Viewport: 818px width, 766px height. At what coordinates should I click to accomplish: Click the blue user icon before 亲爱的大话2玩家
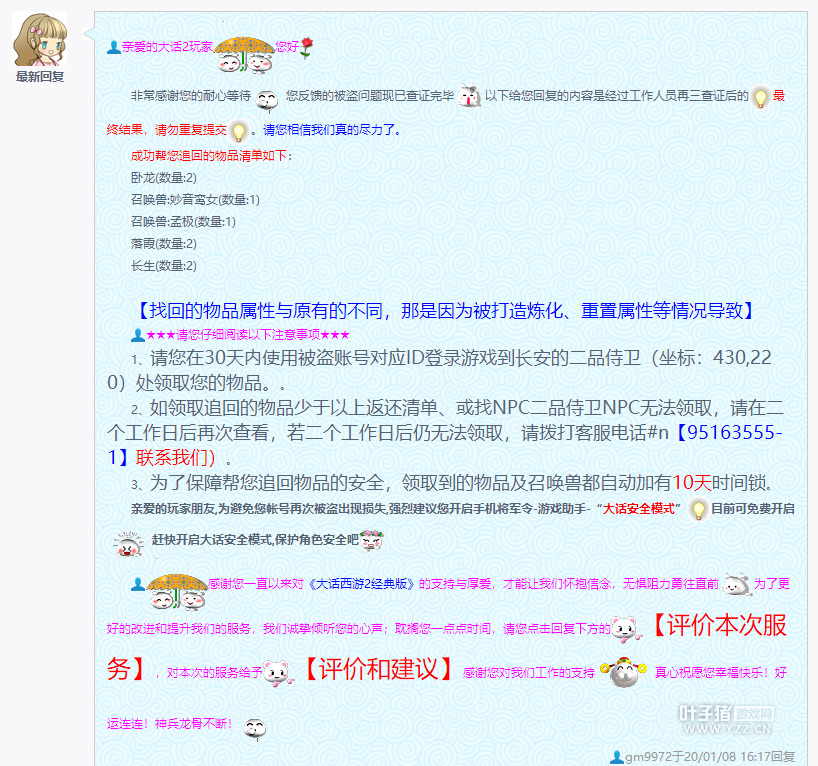pos(113,46)
